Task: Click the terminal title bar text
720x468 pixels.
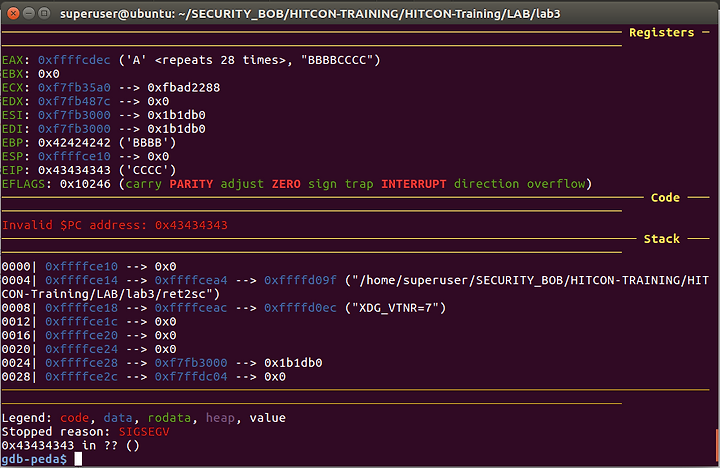Action: [x=310, y=14]
